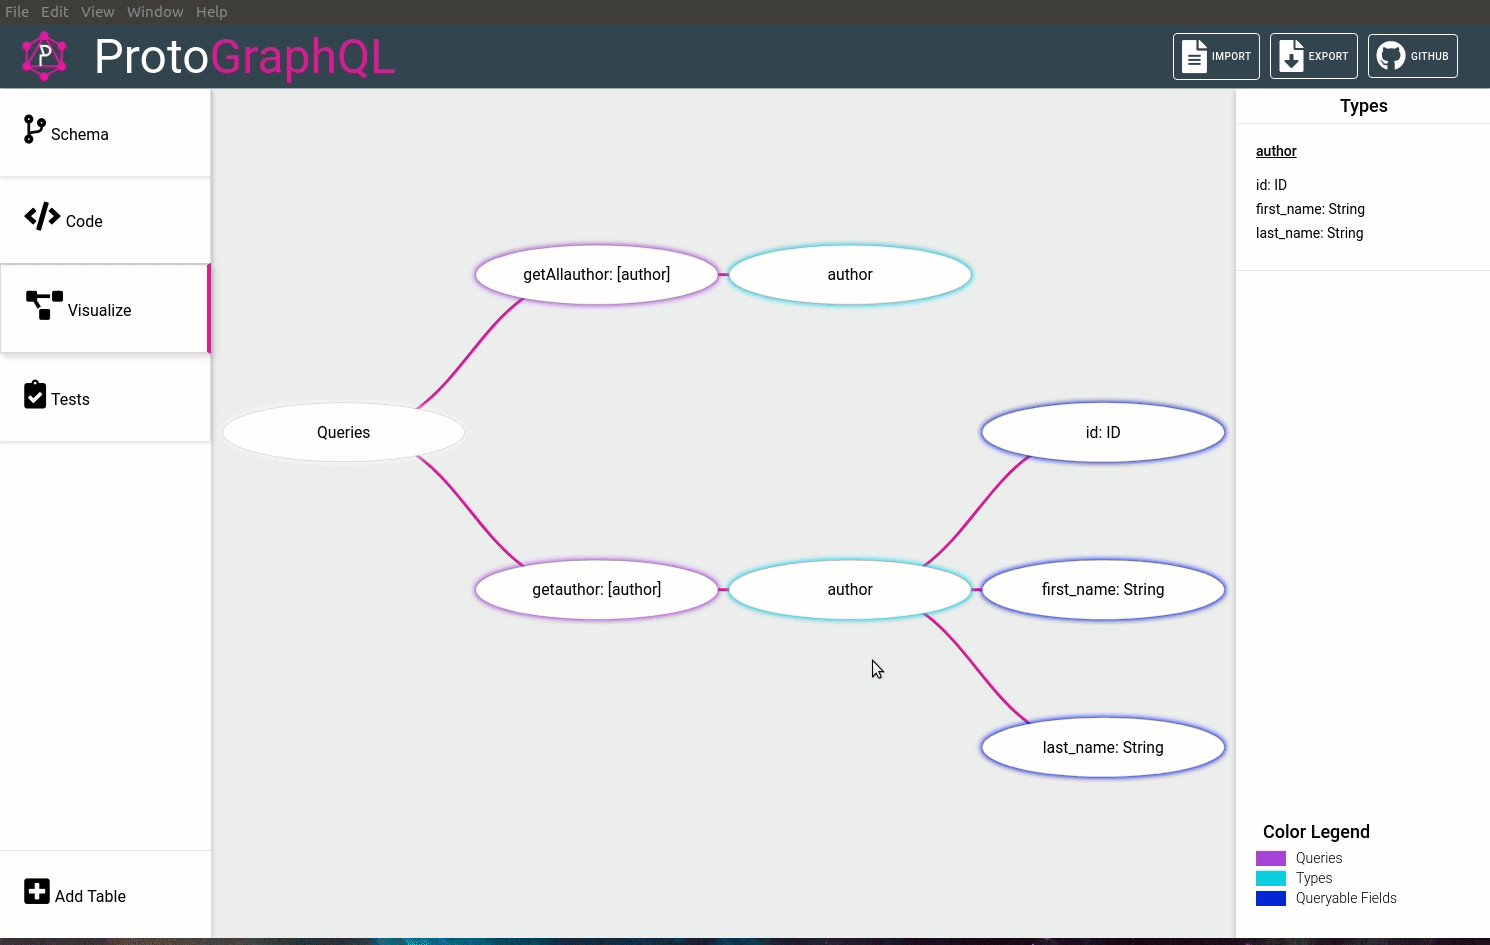Click the Code brackets icon
This screenshot has height=945, width=1490.
pyautogui.click(x=42, y=216)
